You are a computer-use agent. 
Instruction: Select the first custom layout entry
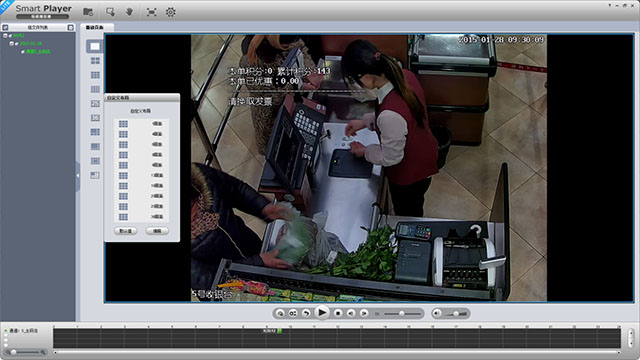(141, 124)
